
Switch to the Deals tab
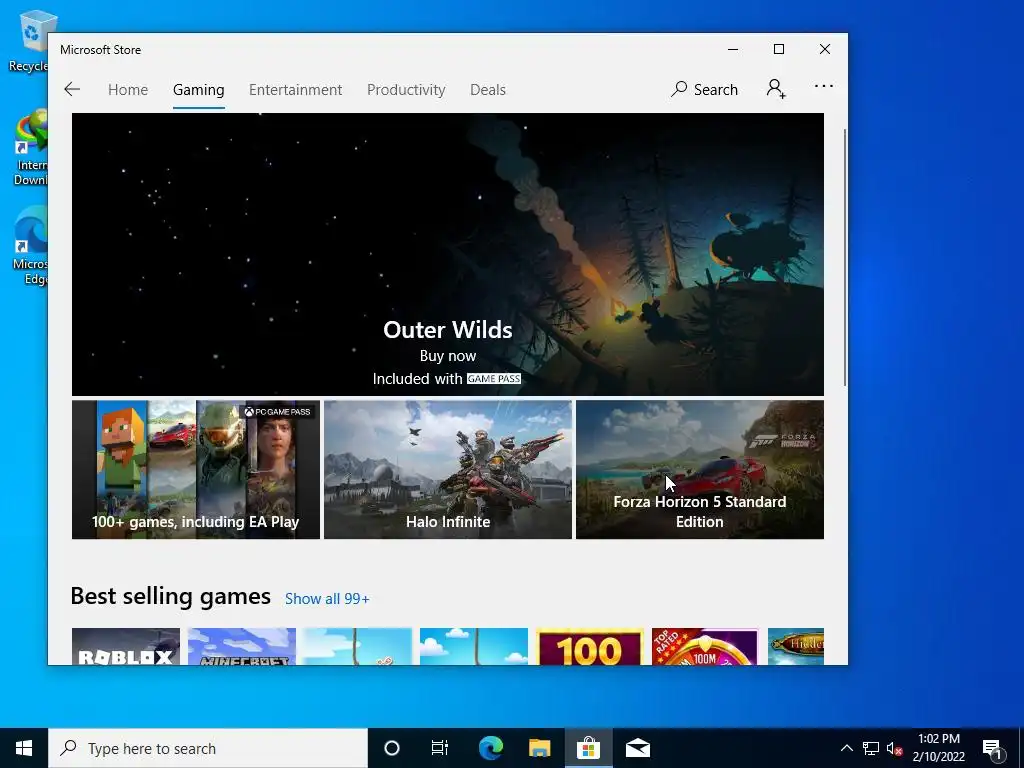point(488,90)
